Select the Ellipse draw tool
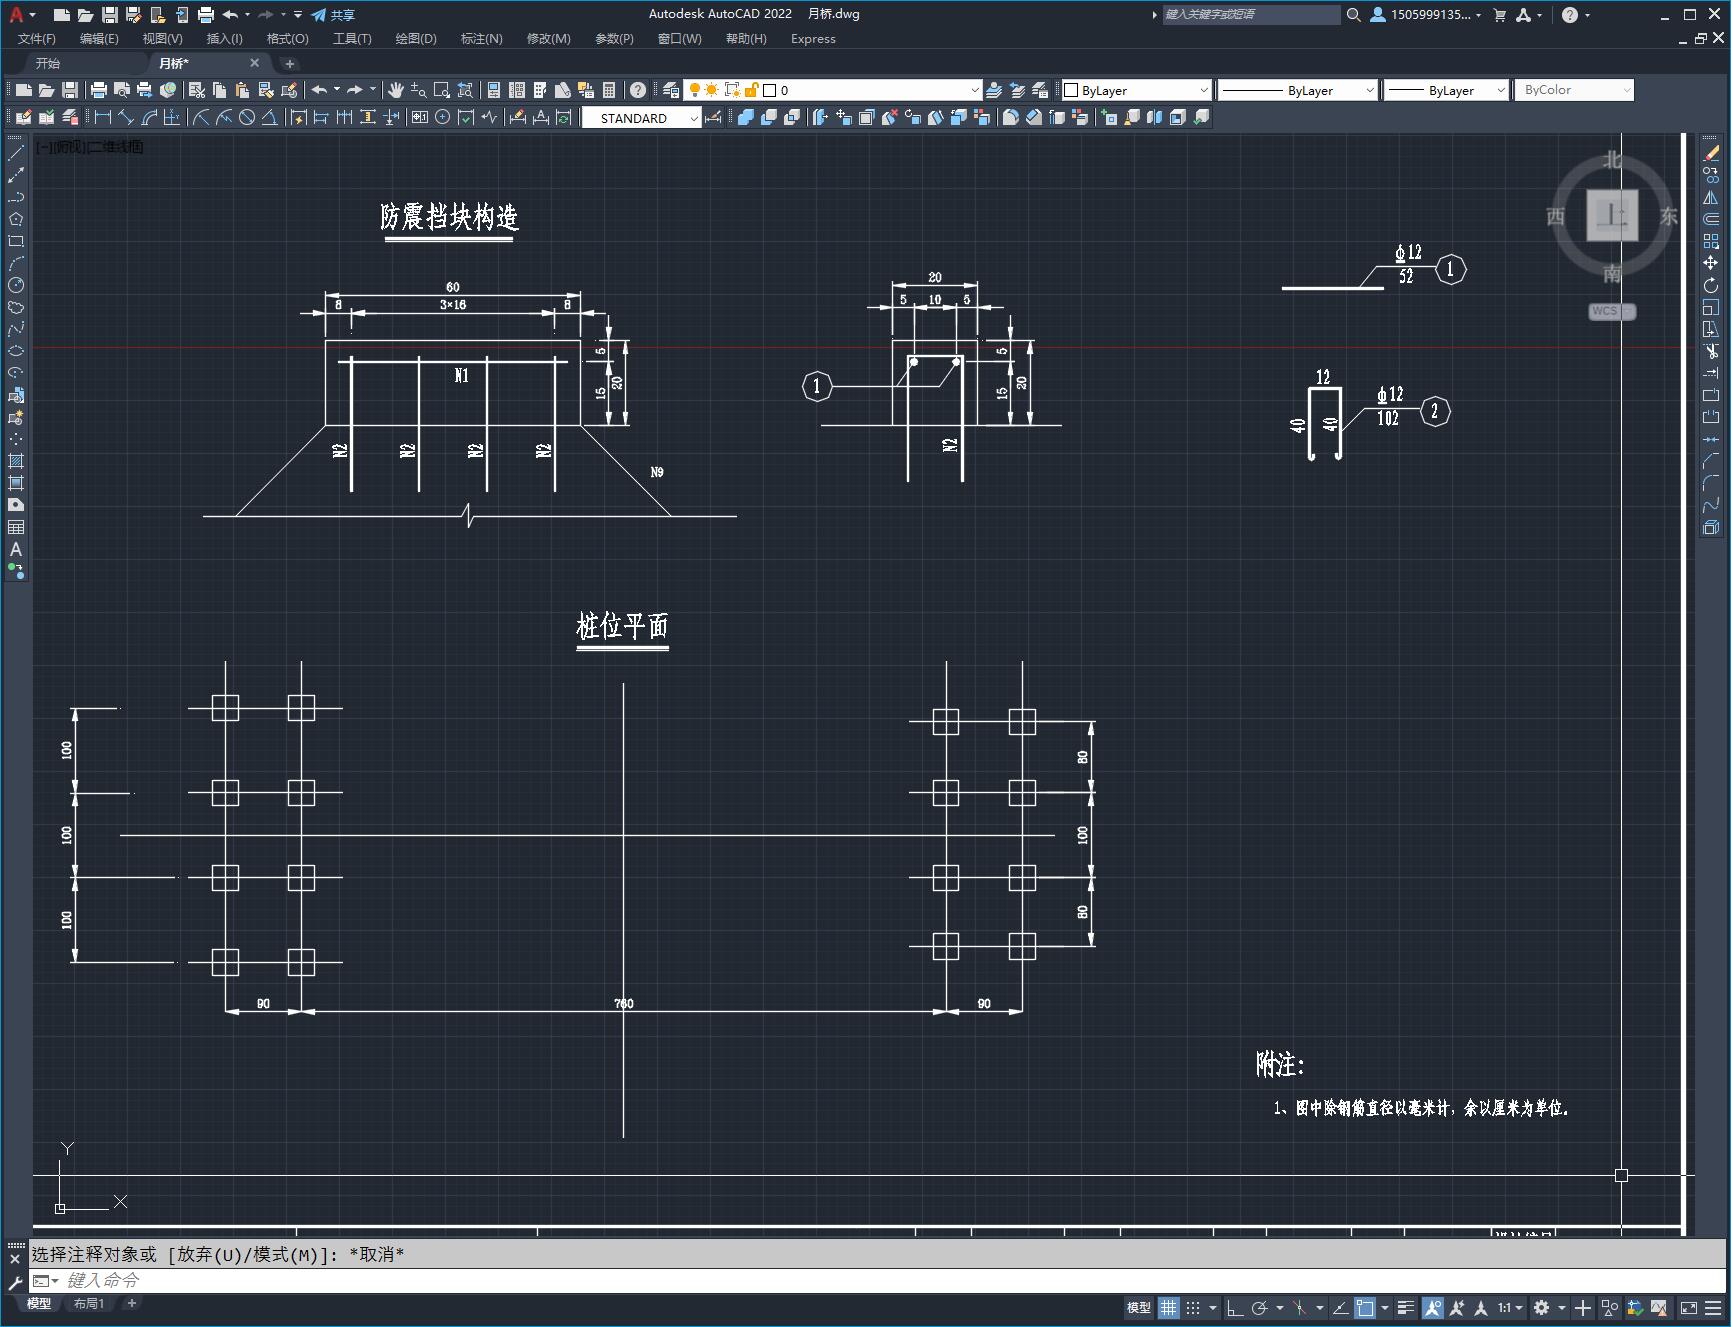The height and width of the screenshot is (1327, 1731). (16, 351)
